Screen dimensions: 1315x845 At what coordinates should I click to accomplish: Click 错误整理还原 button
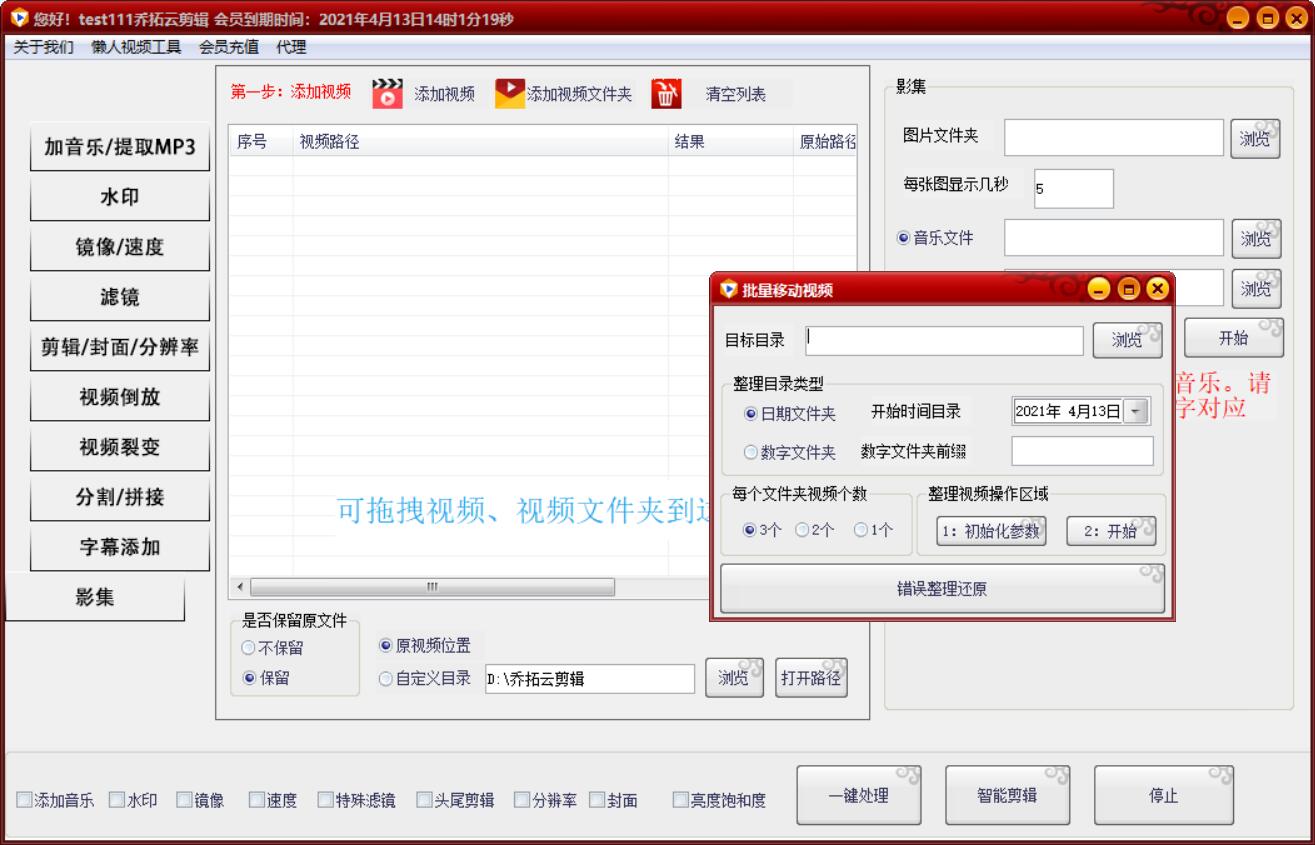[x=942, y=589]
